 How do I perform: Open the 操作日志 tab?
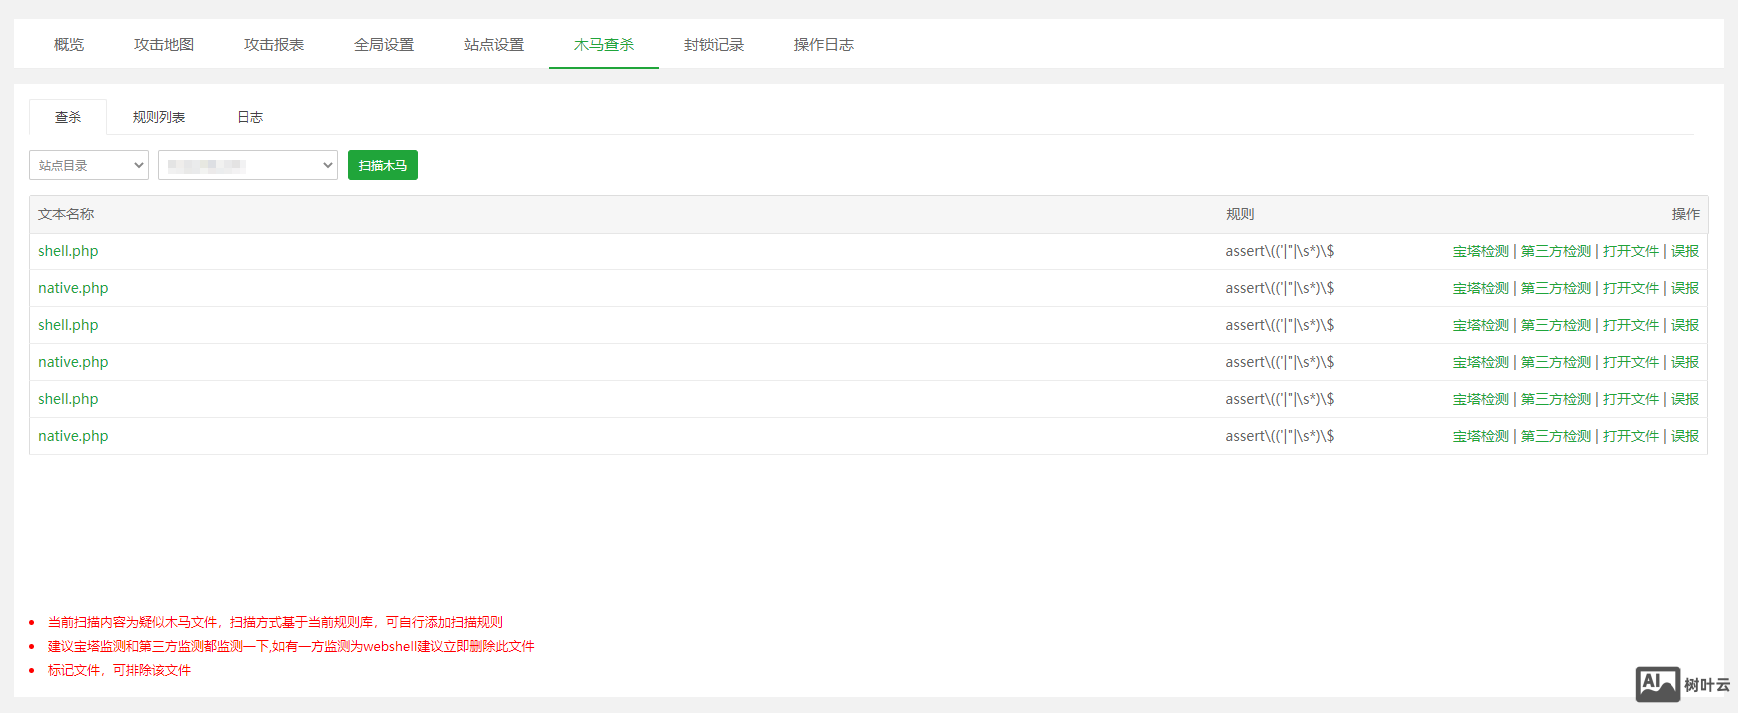coord(824,45)
